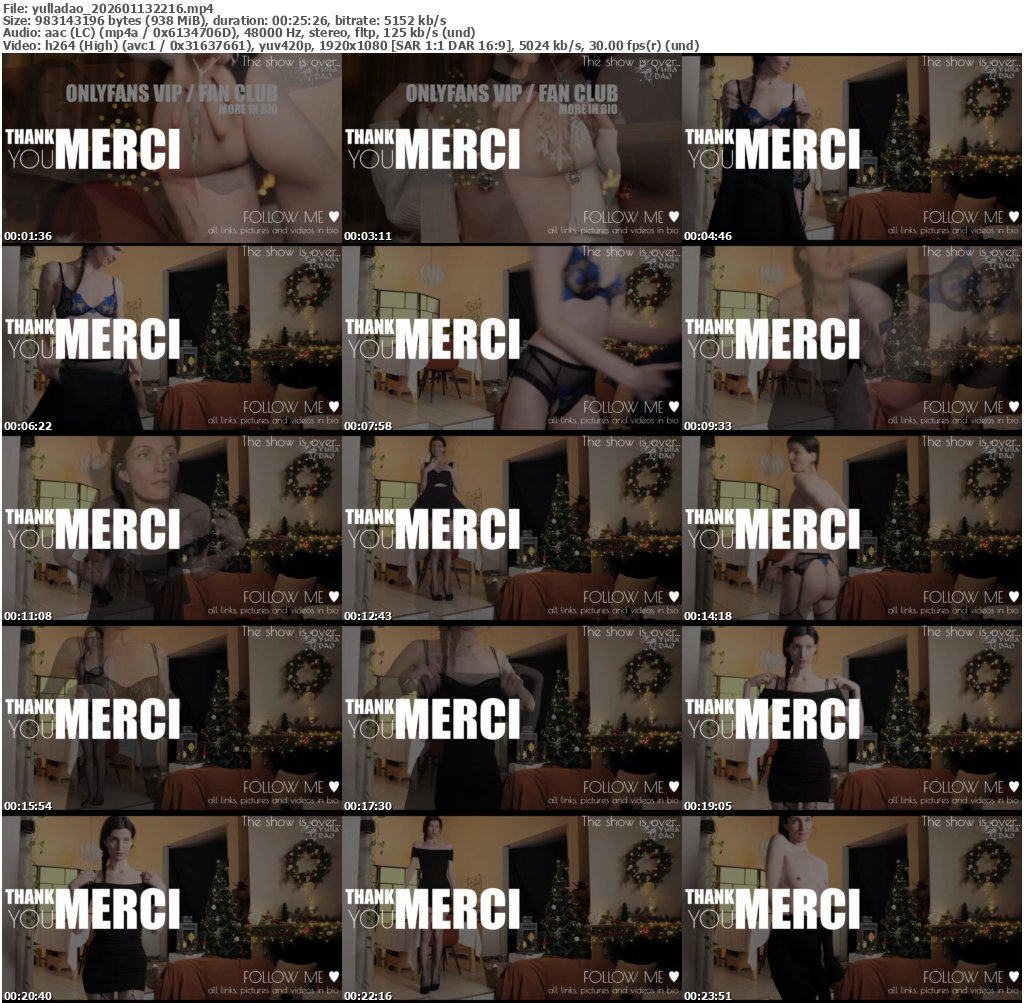This screenshot has height=1003, width=1024.
Task: View the frame marked 00:20:40
Action: tap(172, 909)
